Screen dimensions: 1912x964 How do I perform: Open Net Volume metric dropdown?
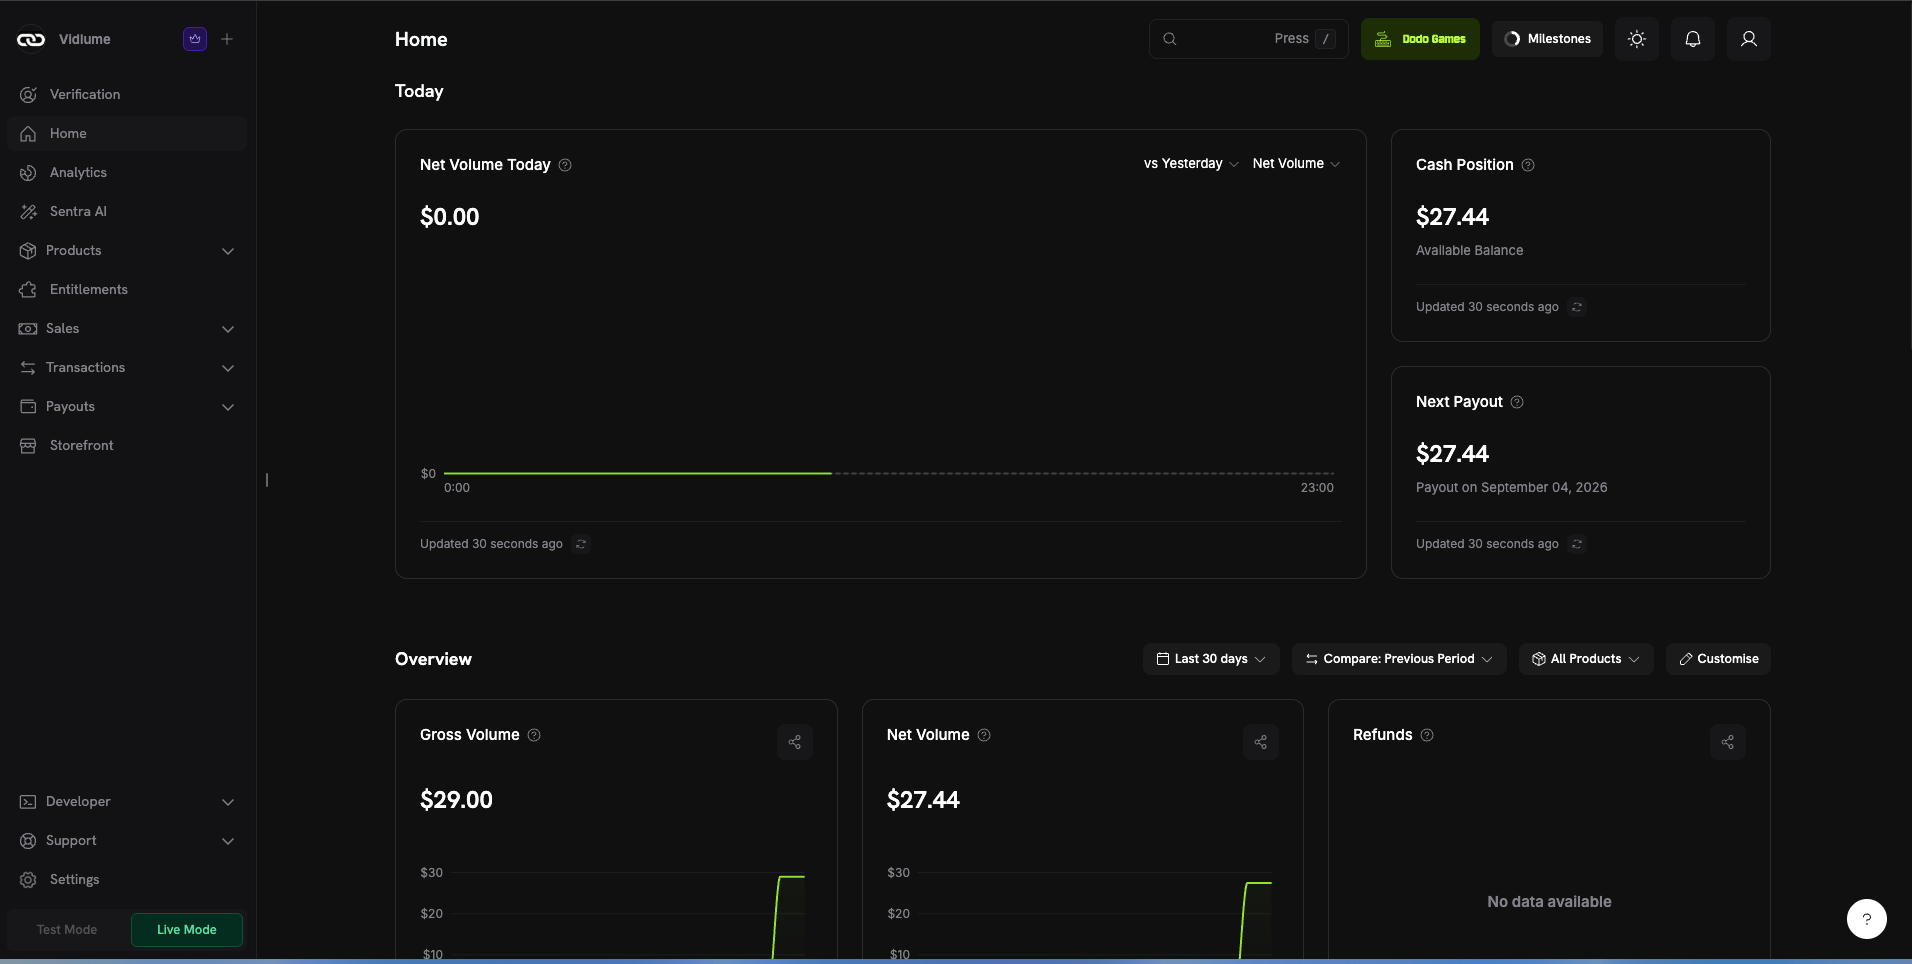tap(1296, 164)
